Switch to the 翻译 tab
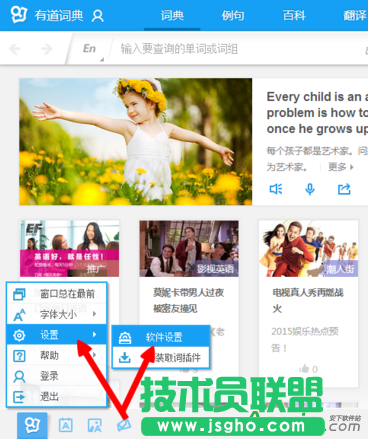The height and width of the screenshot is (442, 368). [x=355, y=16]
